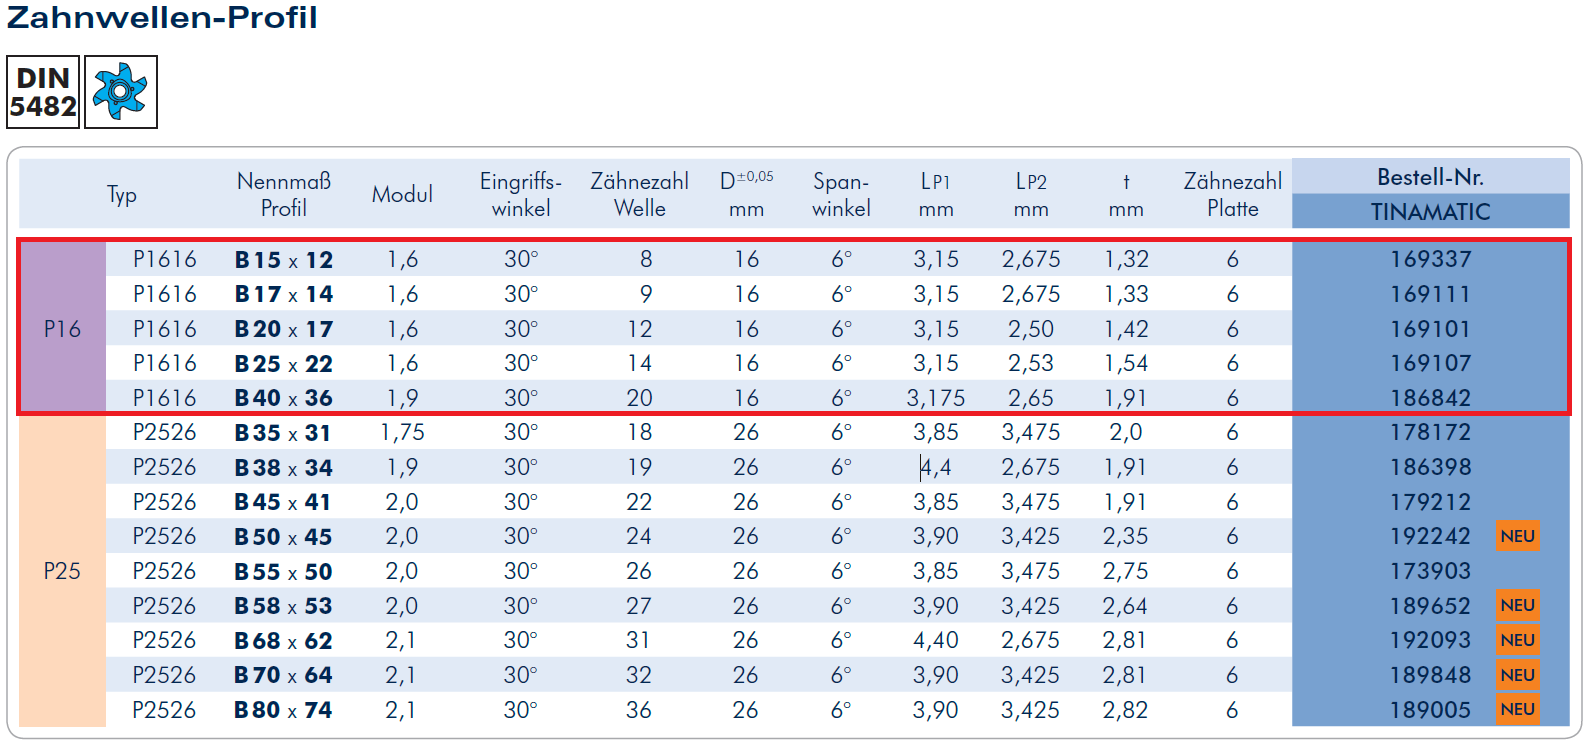Click the Nennmaß Profil column header

click(x=284, y=195)
